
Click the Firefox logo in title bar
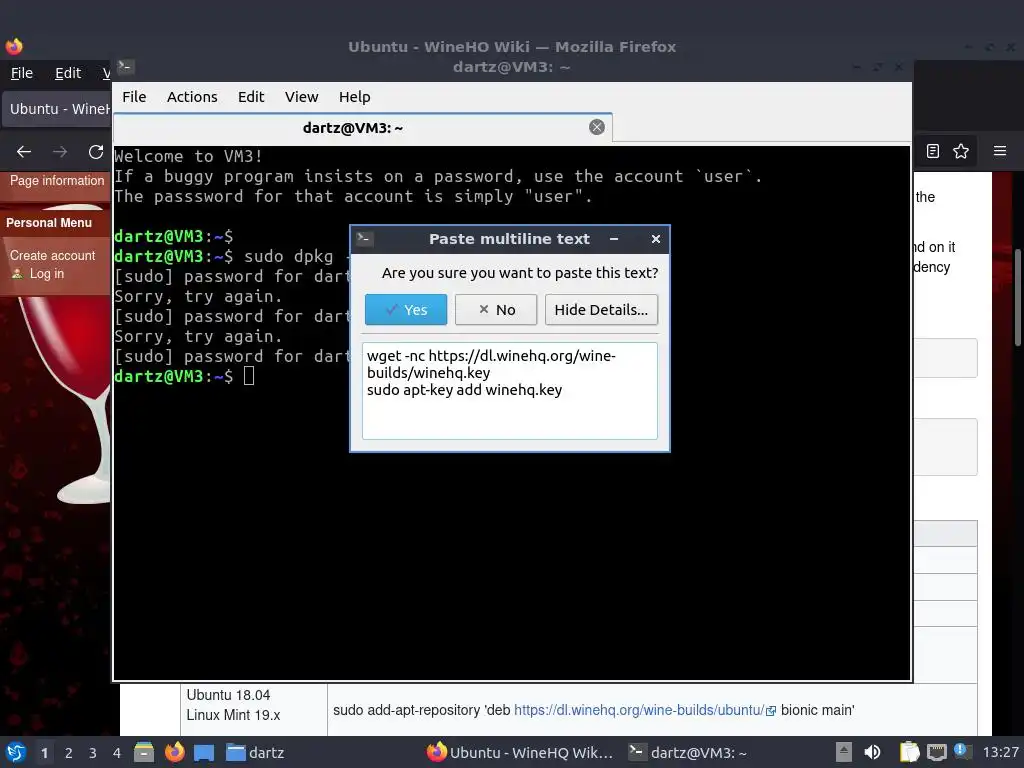14,46
